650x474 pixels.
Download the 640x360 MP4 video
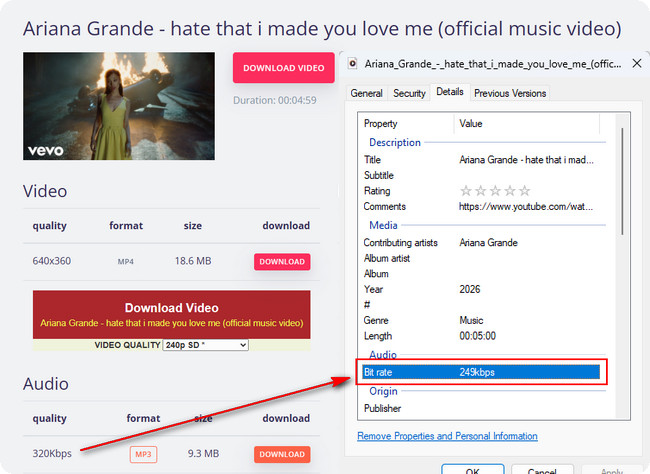(282, 262)
